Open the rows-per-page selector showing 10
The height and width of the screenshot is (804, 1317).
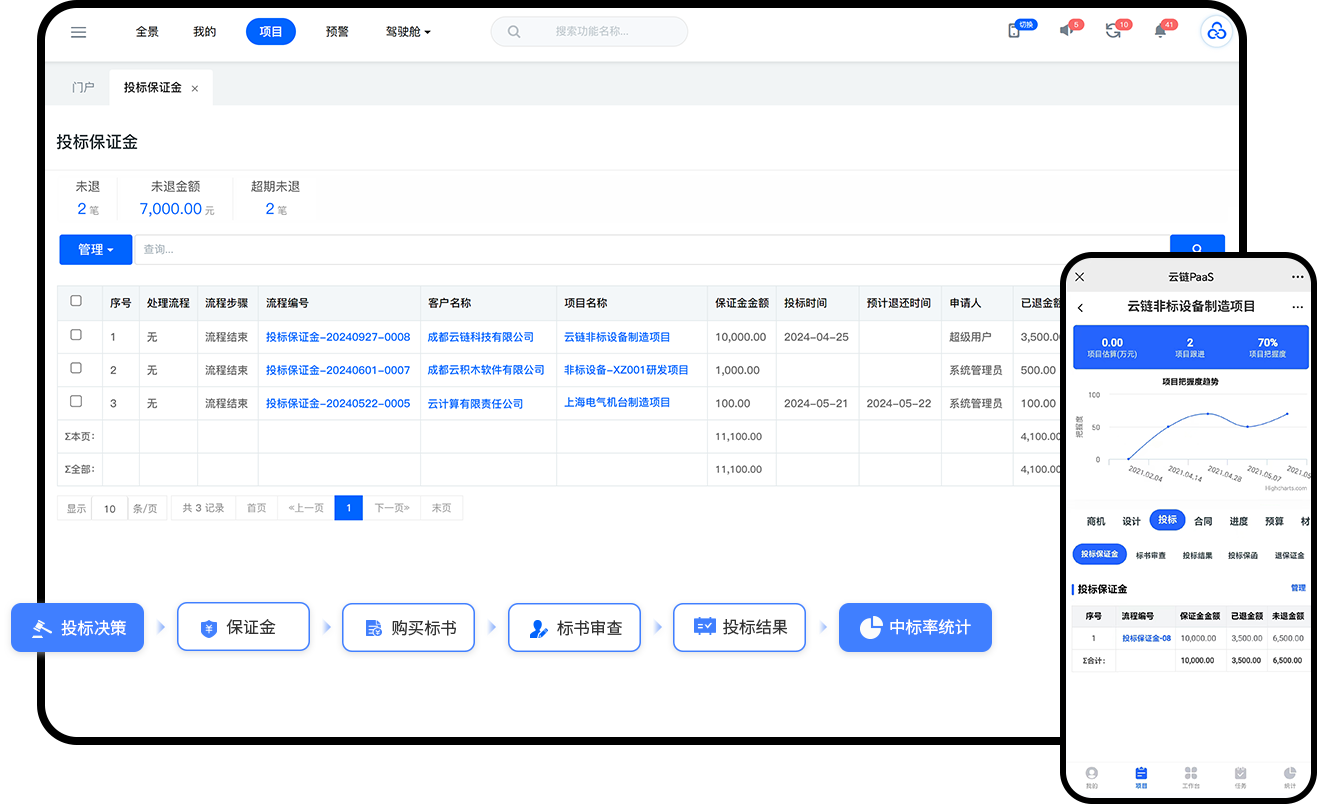coord(109,508)
